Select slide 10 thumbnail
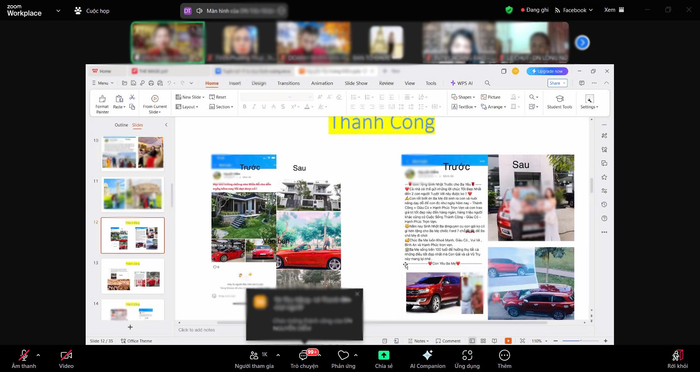The height and width of the screenshot is (372, 700). tap(133, 153)
